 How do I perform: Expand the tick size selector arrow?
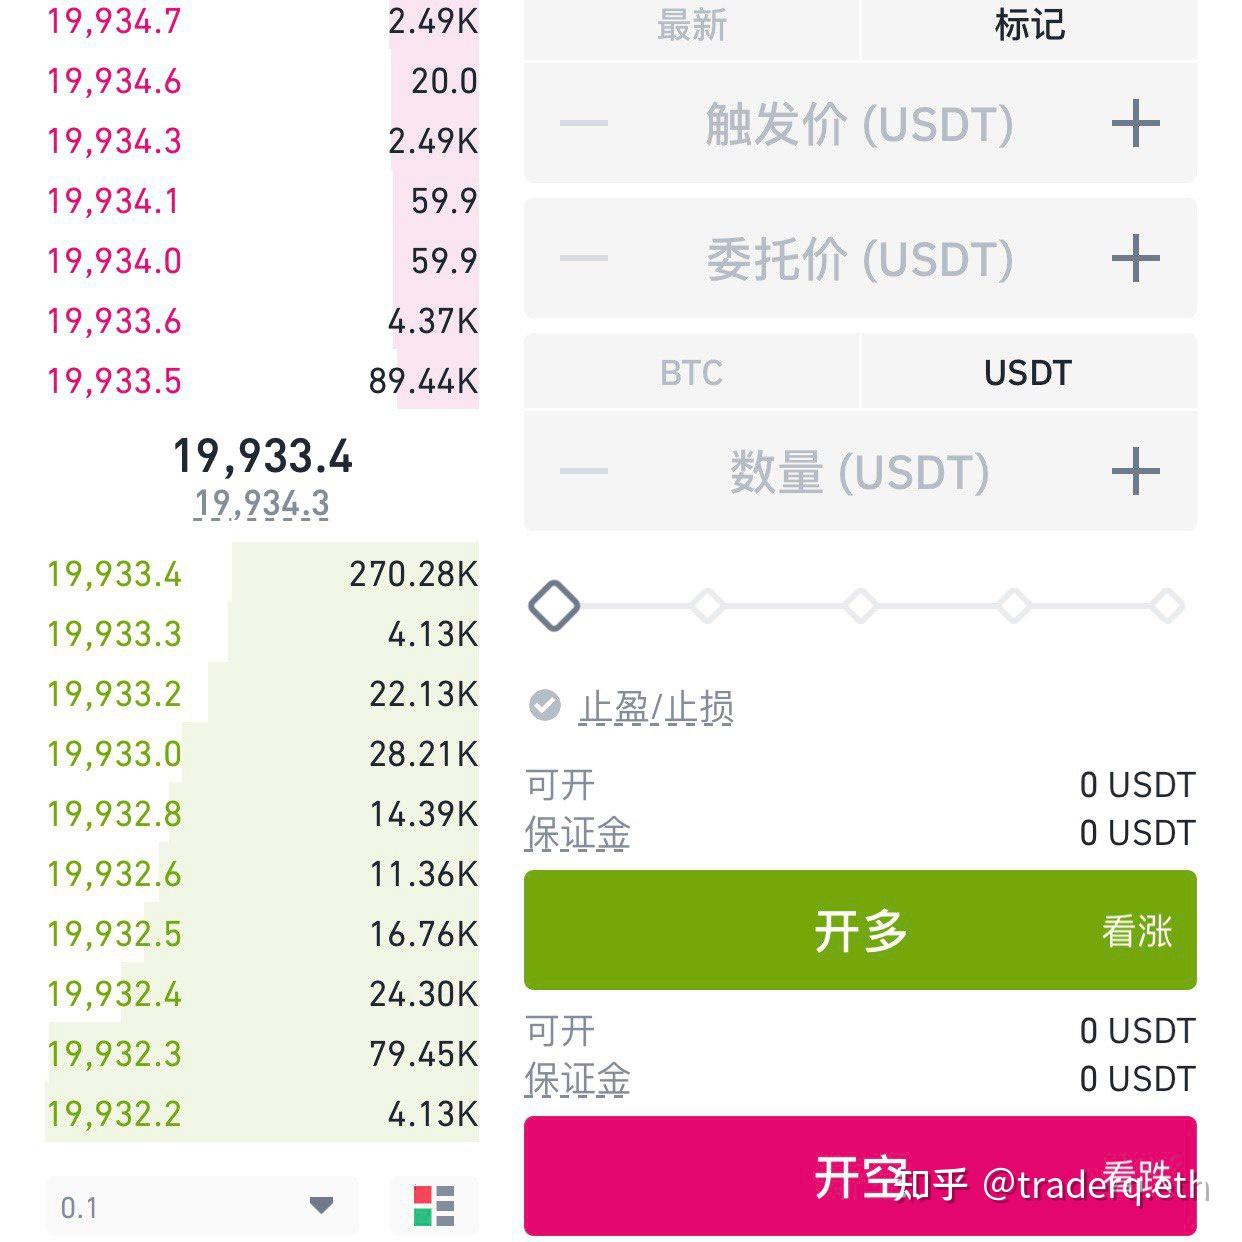[x=320, y=1207]
